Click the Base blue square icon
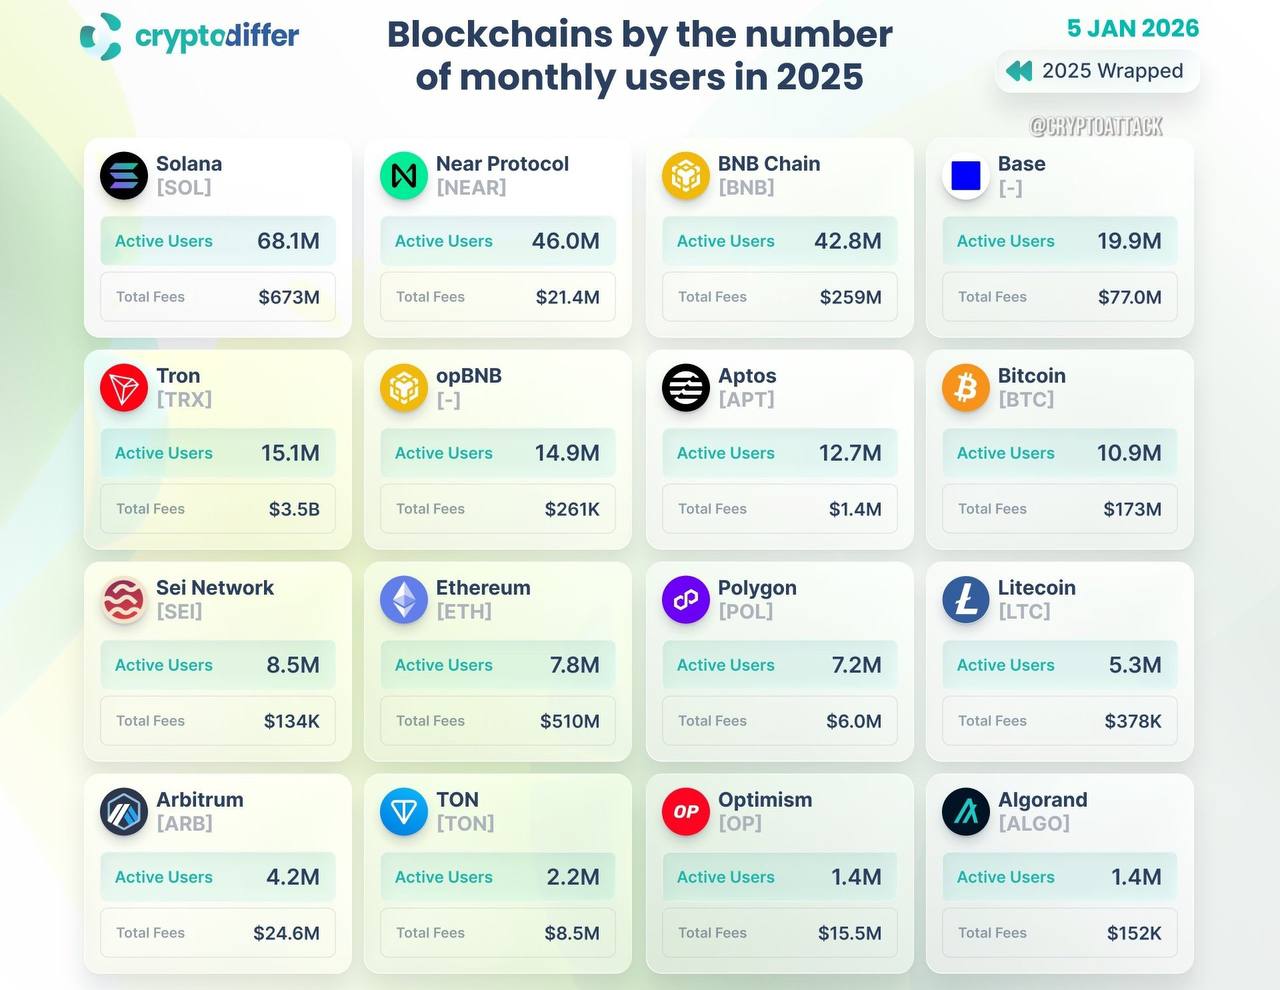The height and width of the screenshot is (990, 1280). [x=966, y=176]
